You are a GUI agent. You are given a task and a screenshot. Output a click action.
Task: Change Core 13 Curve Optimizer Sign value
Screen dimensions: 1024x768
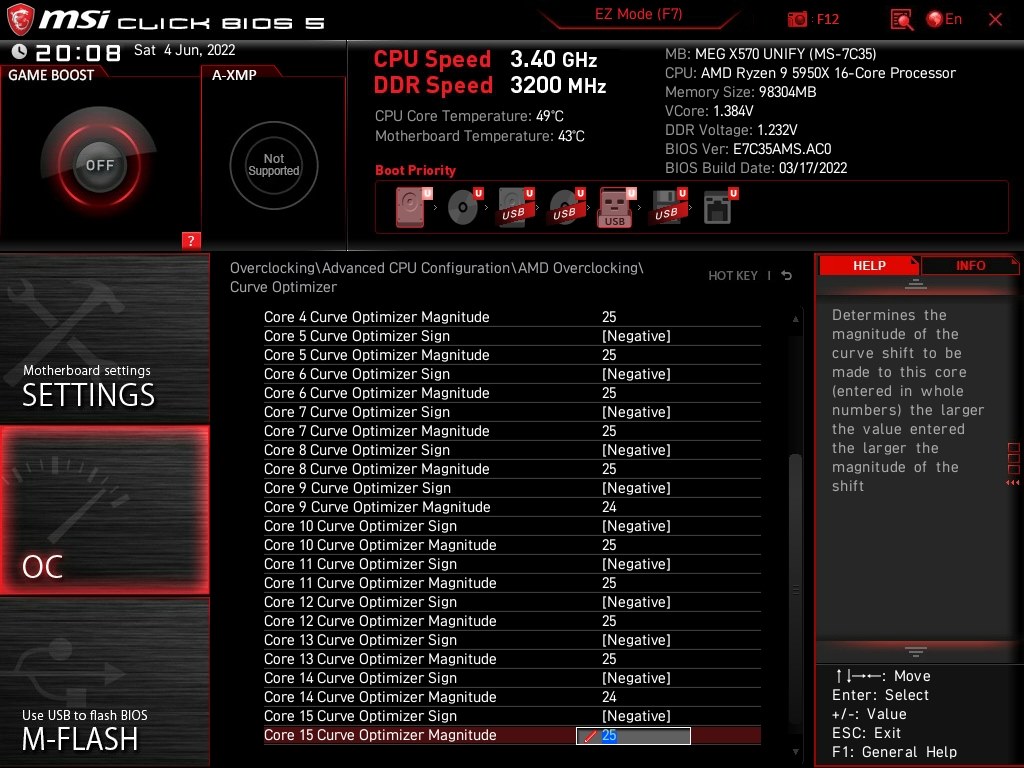click(636, 640)
